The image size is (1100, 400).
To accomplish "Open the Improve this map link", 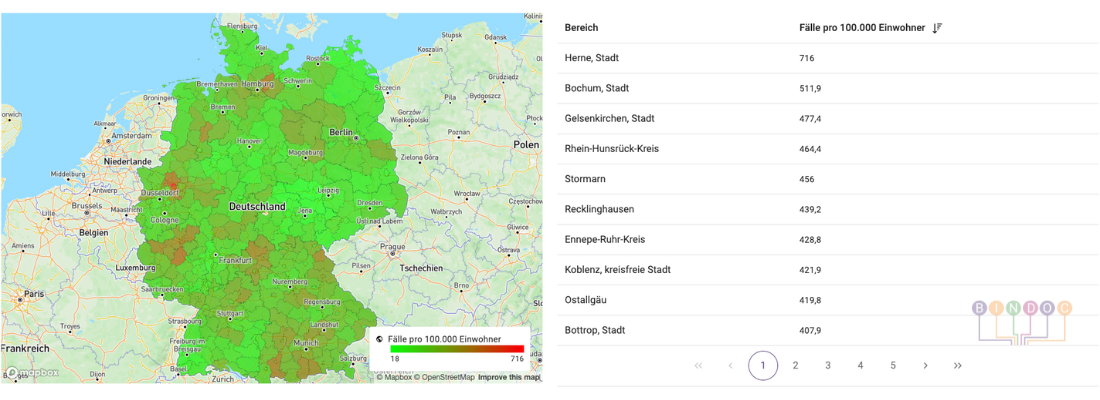I will (x=508, y=377).
